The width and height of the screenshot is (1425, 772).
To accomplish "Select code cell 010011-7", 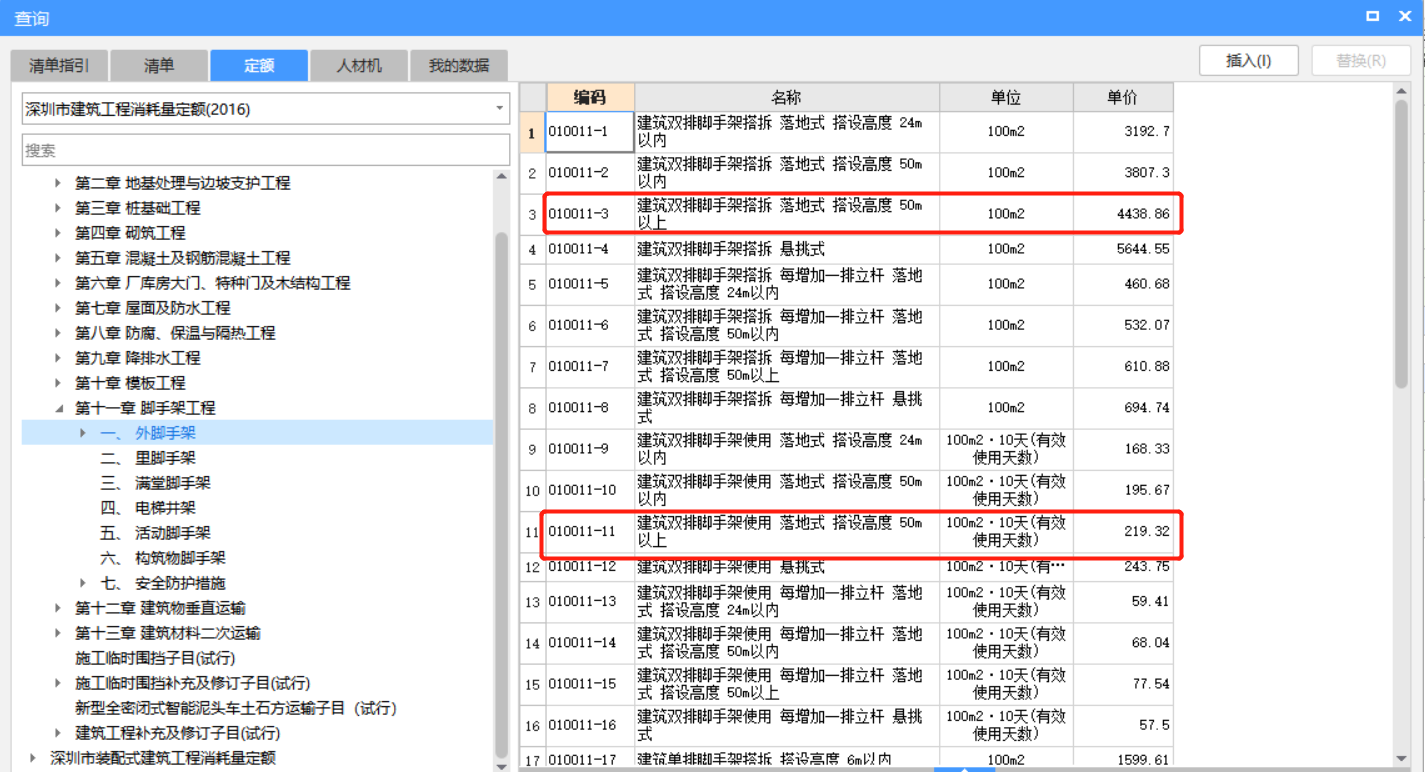I will pos(590,366).
